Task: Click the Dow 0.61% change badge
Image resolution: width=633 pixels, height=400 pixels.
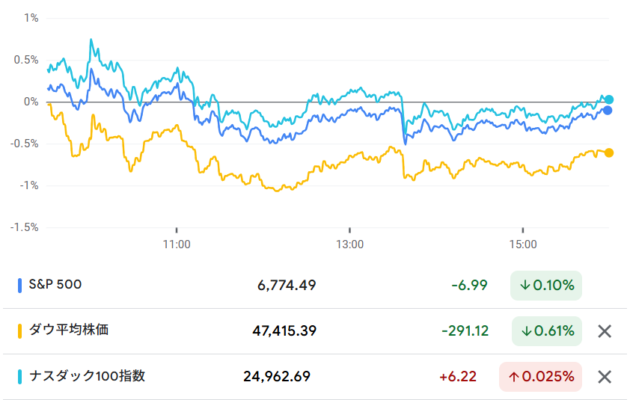Action: click(545, 331)
